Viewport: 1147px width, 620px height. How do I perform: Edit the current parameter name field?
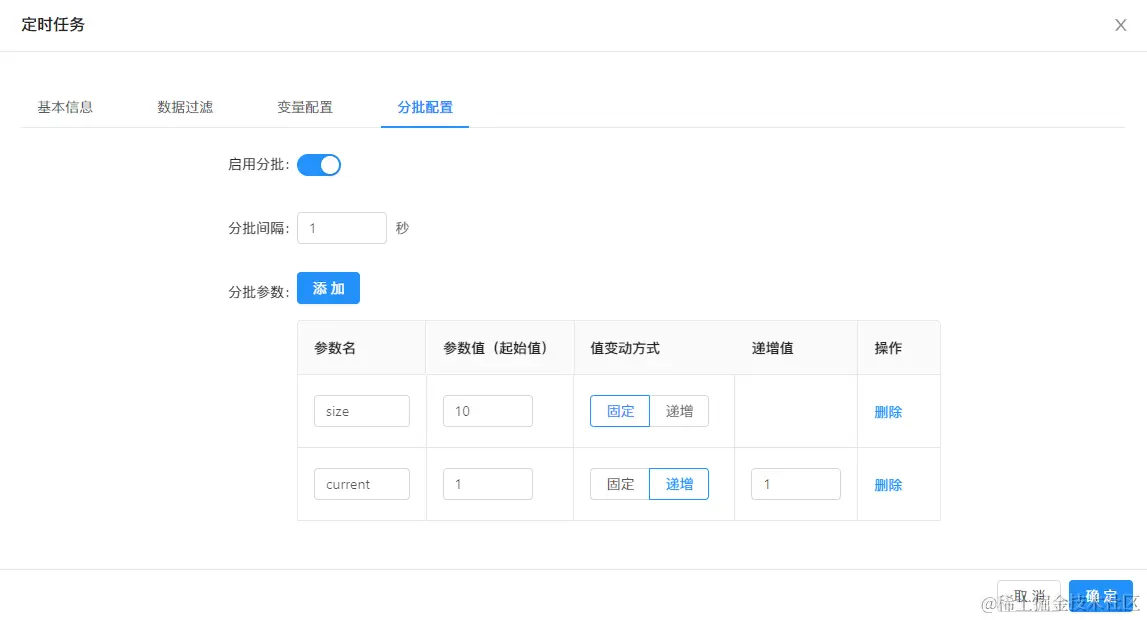point(362,484)
